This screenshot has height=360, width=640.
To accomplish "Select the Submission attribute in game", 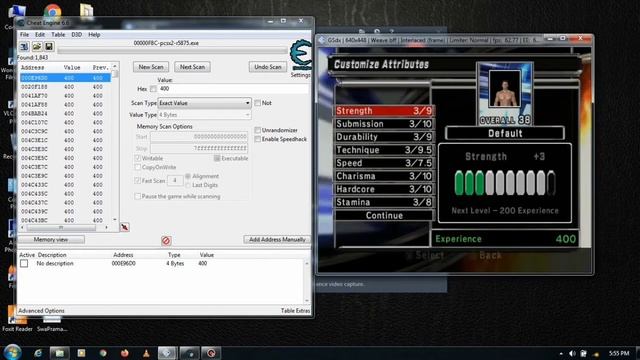I will tap(384, 124).
